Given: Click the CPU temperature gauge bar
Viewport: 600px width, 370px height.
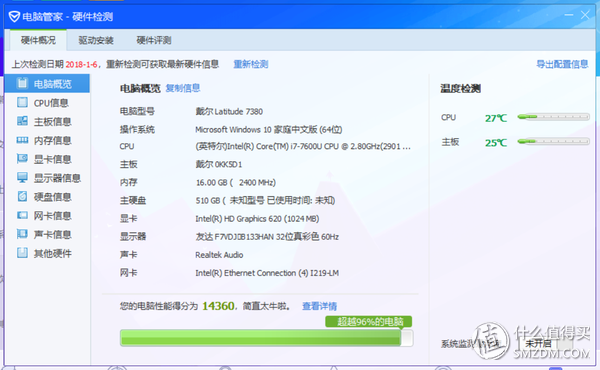Looking at the screenshot, I should tap(553, 117).
